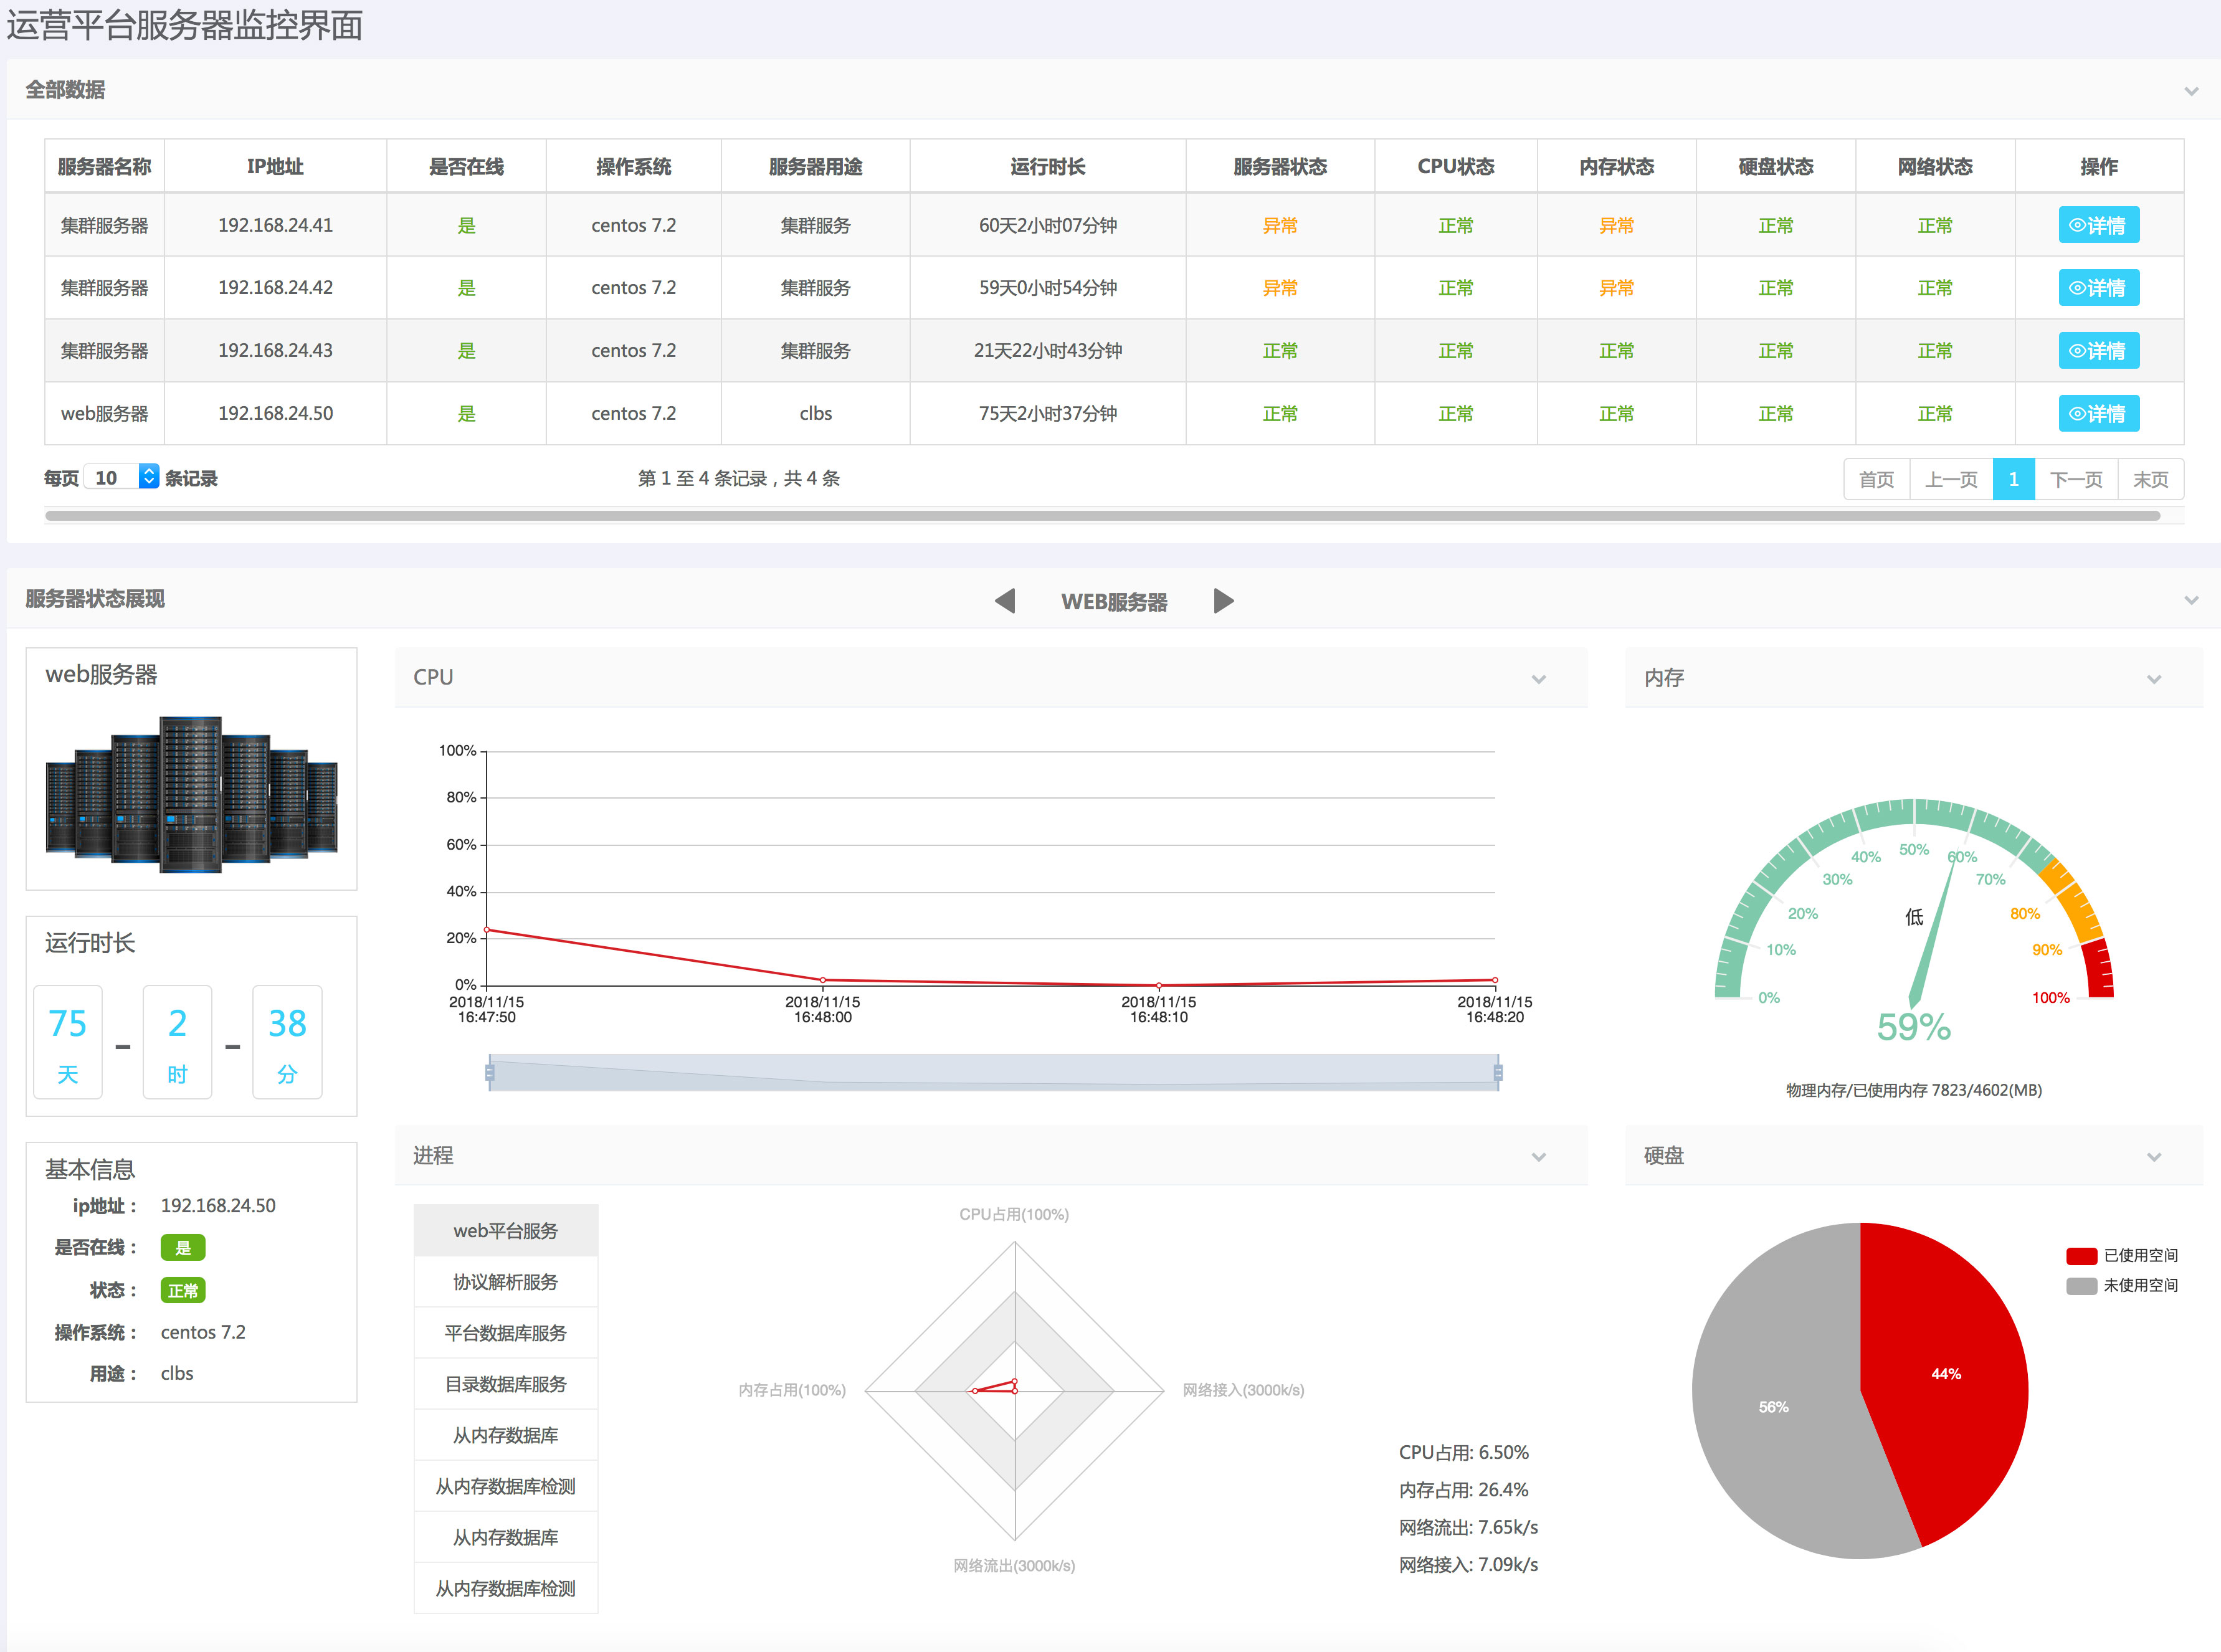The height and width of the screenshot is (1652, 2221).
Task: Go to 上一页 in pagination
Action: pyautogui.click(x=1951, y=479)
